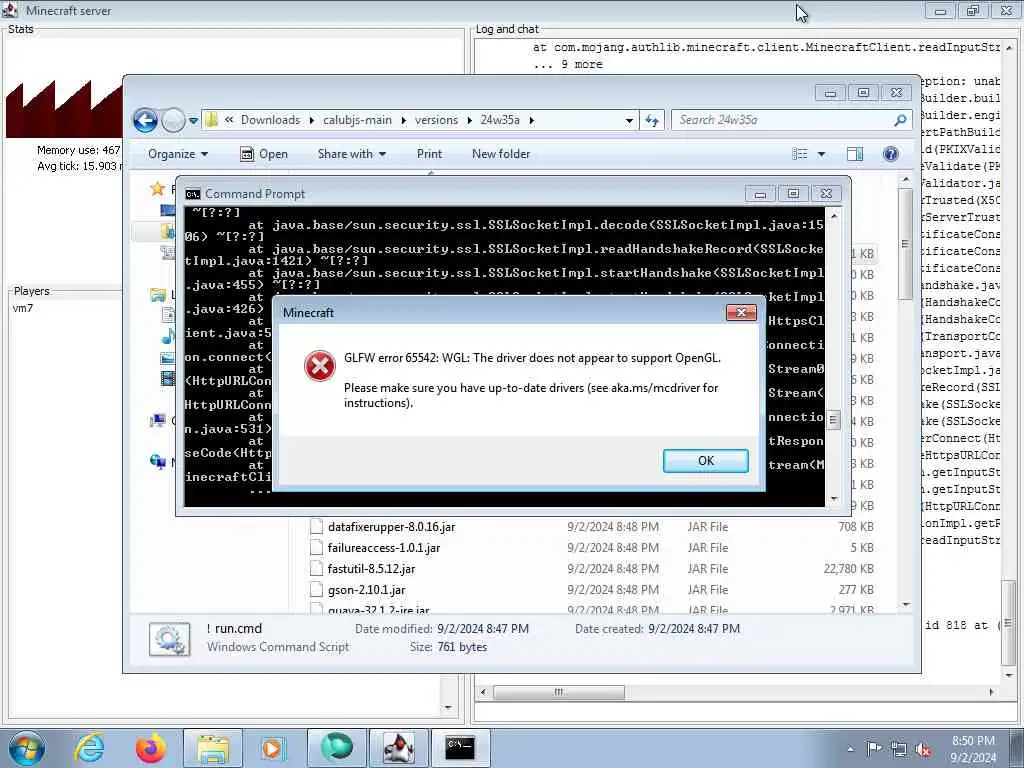1024x768 pixels.
Task: Open the recent locations dropdown arrow
Action: click(193, 121)
